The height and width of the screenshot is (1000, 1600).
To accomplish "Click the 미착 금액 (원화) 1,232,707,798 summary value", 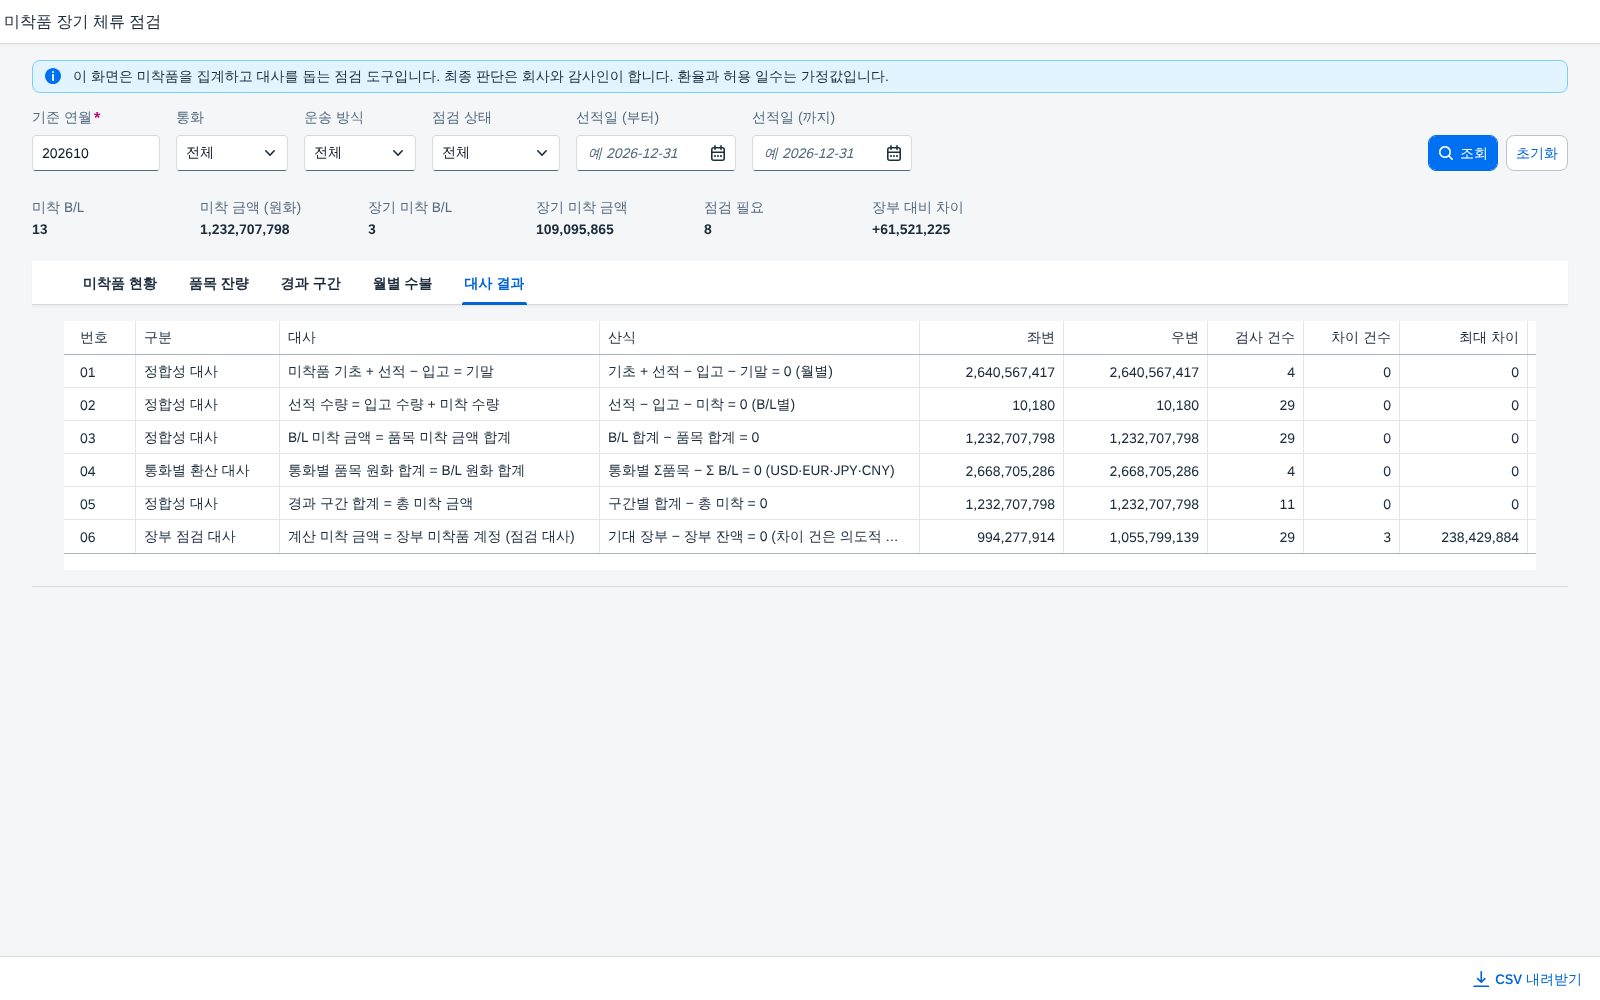I will click(x=245, y=229).
